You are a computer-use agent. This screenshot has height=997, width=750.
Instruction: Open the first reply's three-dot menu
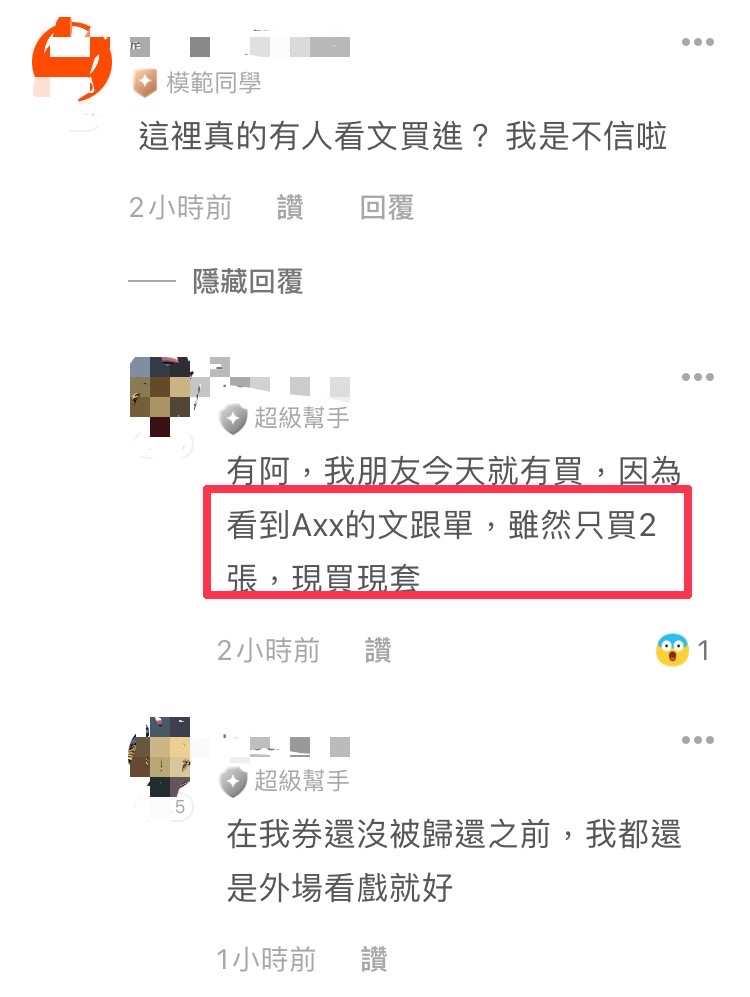click(x=697, y=377)
